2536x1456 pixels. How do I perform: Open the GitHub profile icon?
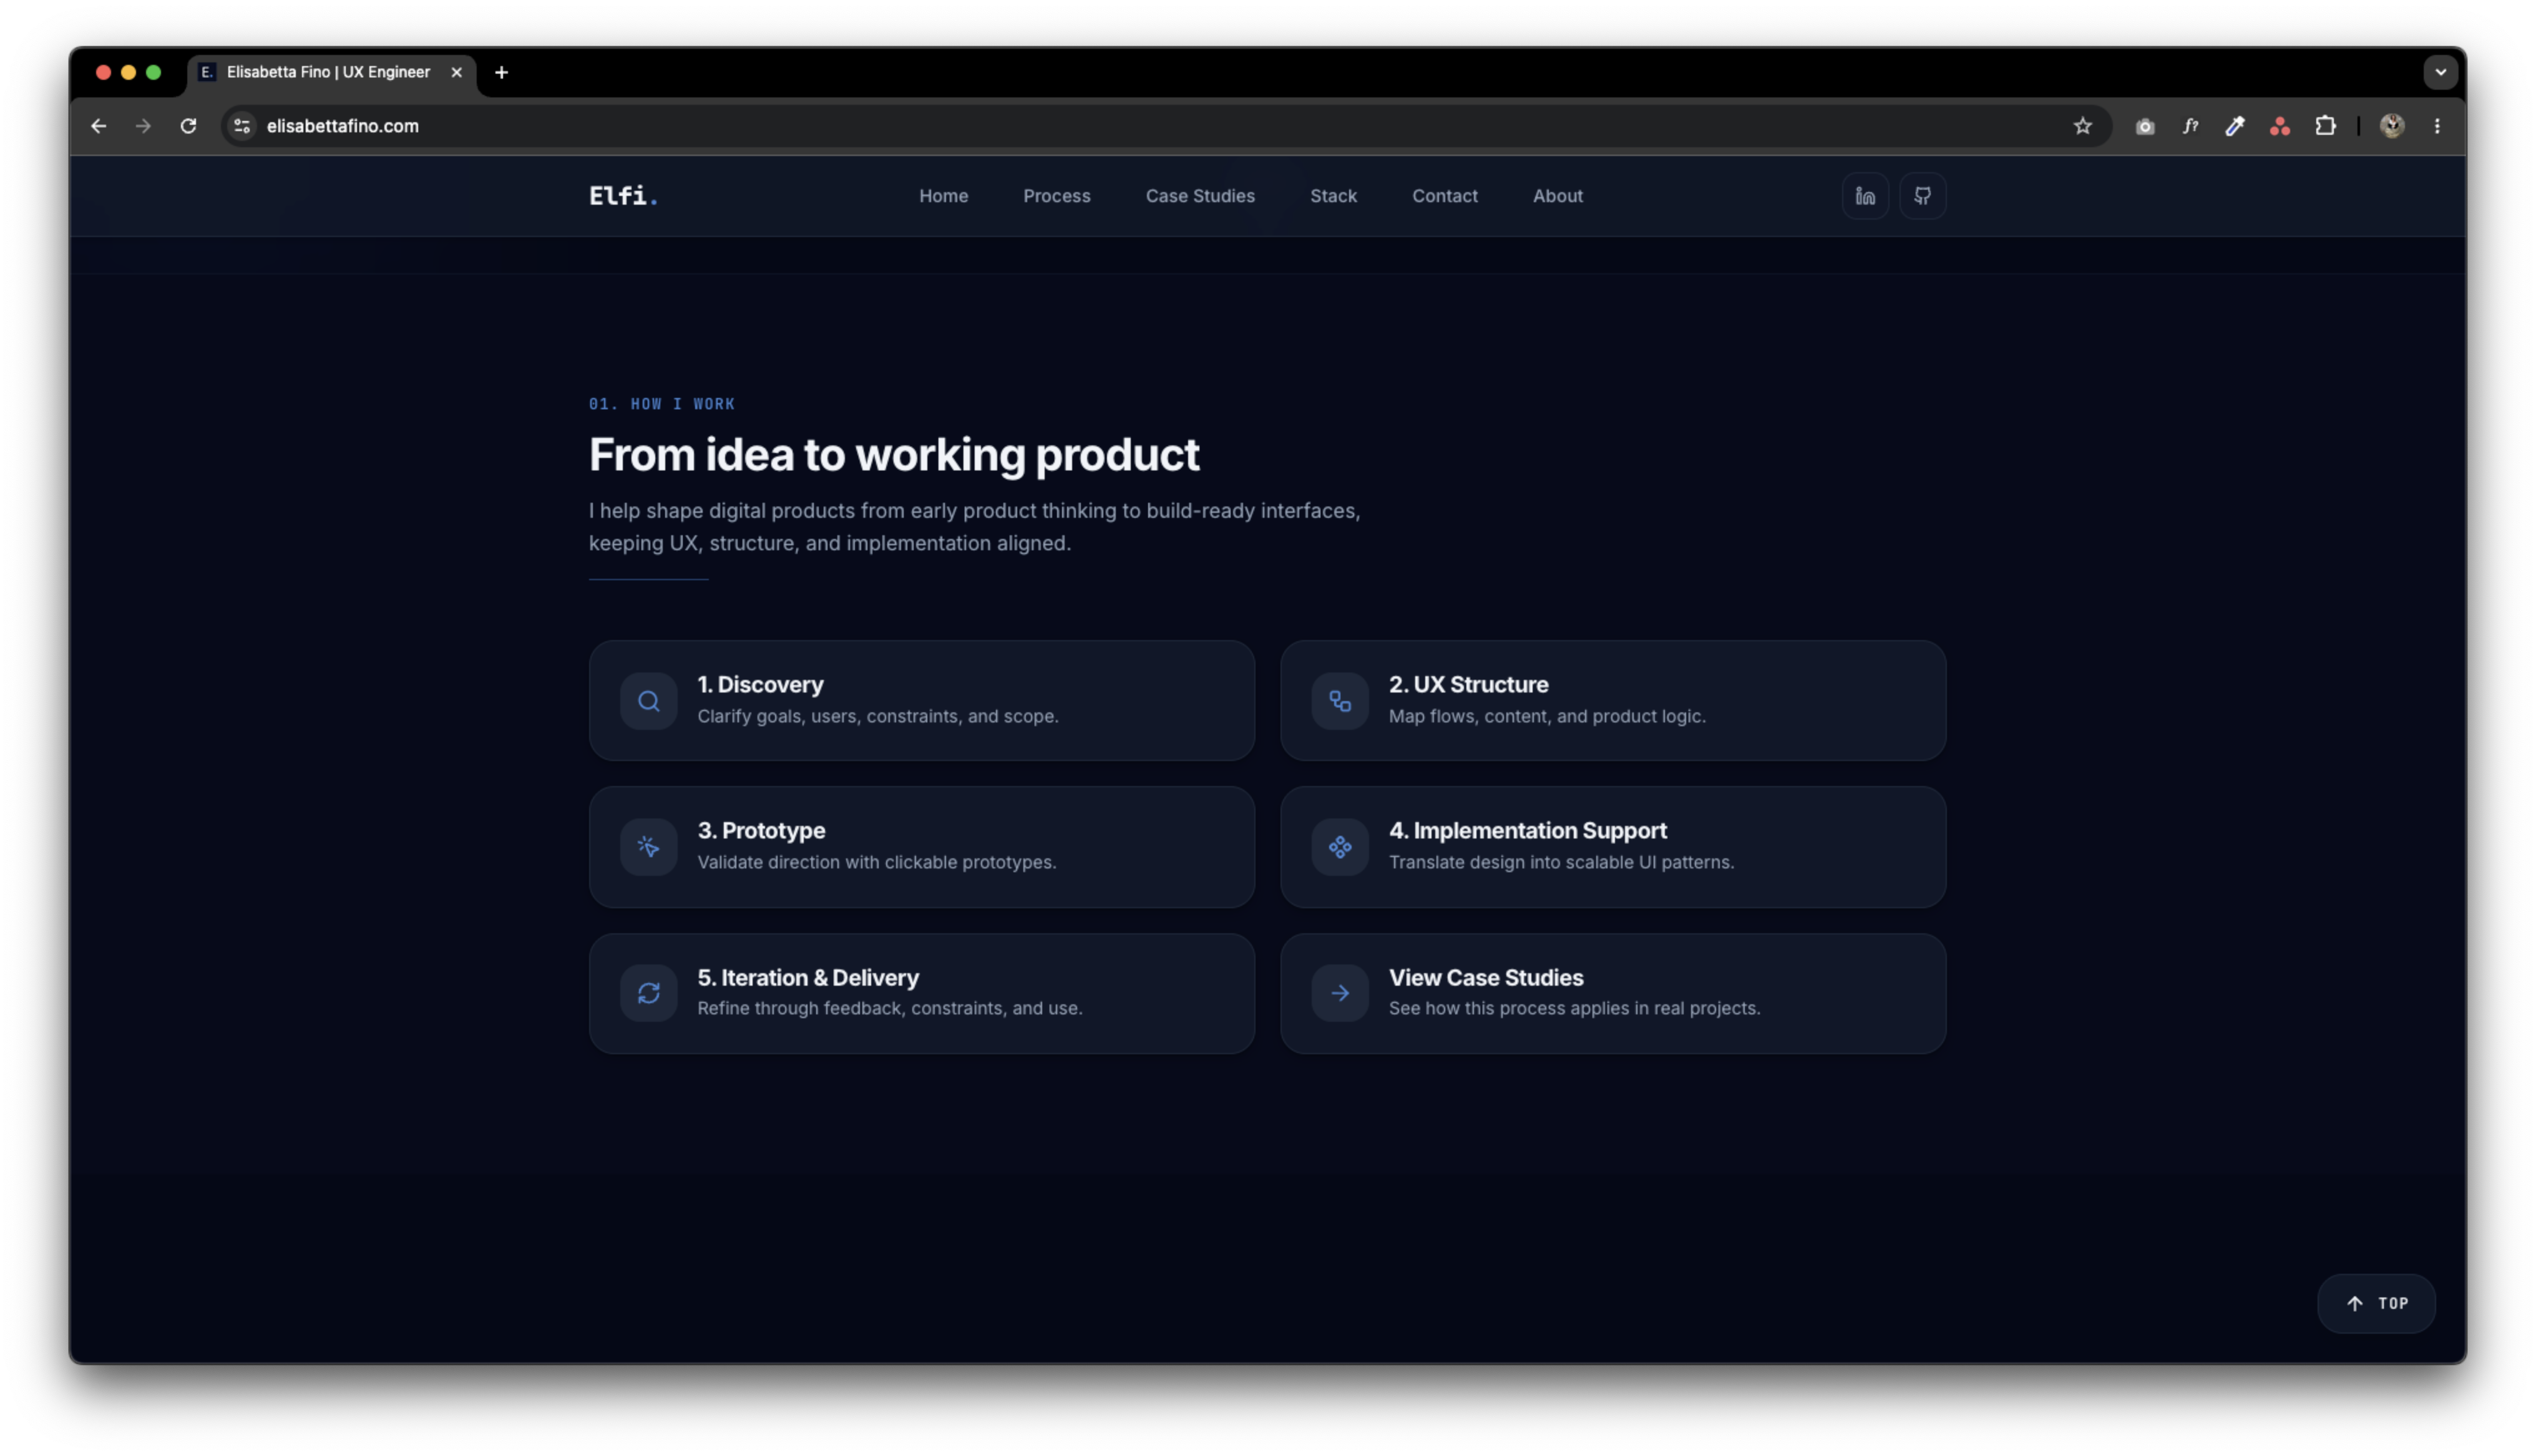[1922, 196]
